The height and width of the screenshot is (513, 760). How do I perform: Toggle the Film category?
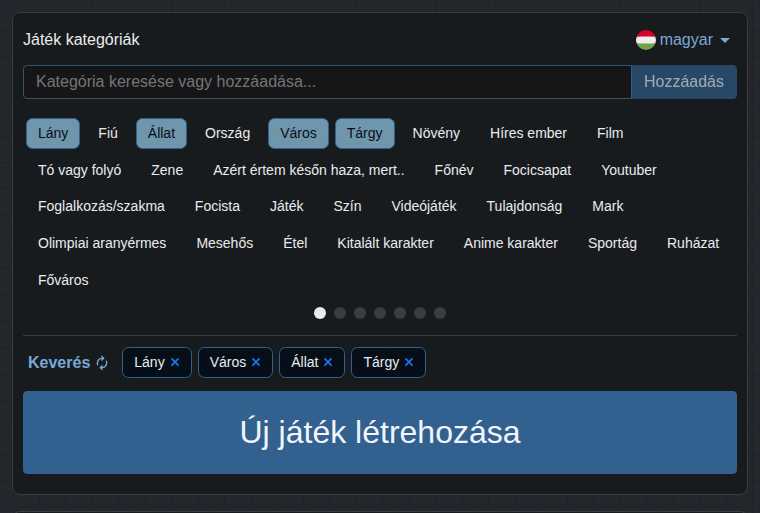point(610,133)
